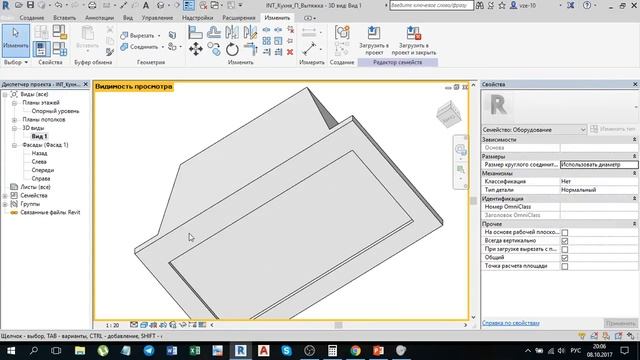Select 'Связанные файлы Revit' in browser
This screenshot has height=360, width=640.
pyautogui.click(x=51, y=213)
